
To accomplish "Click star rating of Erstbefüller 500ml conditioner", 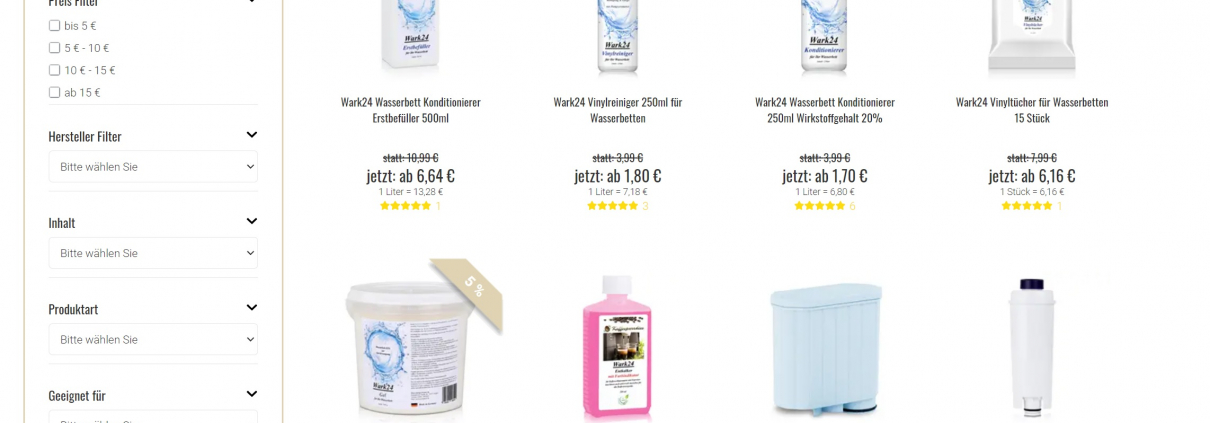I will [x=405, y=206].
